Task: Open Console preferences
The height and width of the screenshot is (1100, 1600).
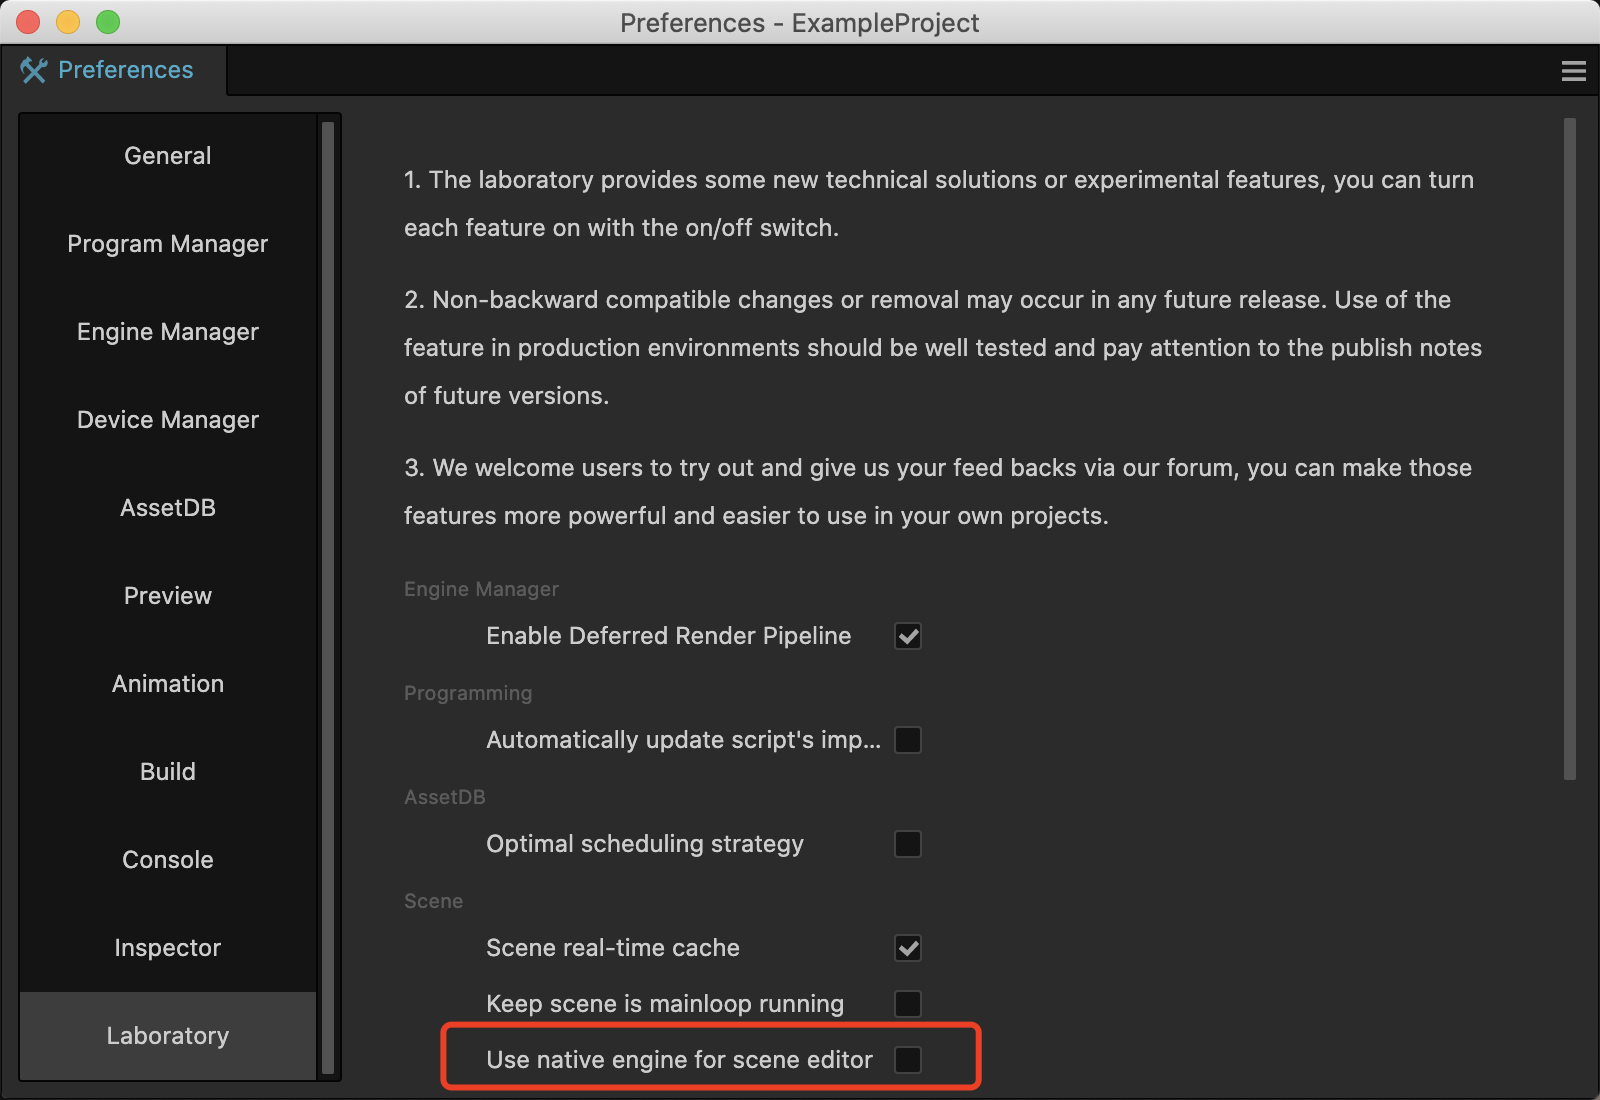Action: [x=168, y=860]
